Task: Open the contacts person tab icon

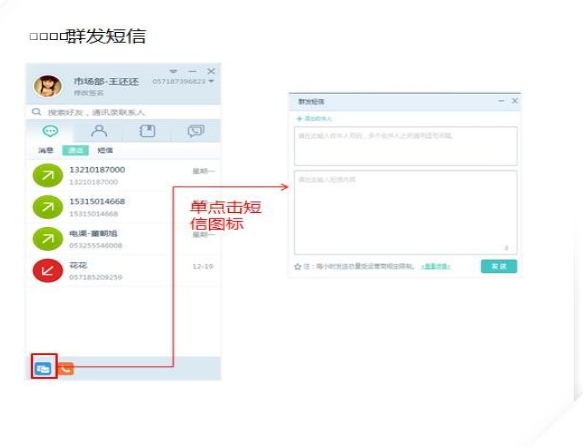Action: coord(99,131)
